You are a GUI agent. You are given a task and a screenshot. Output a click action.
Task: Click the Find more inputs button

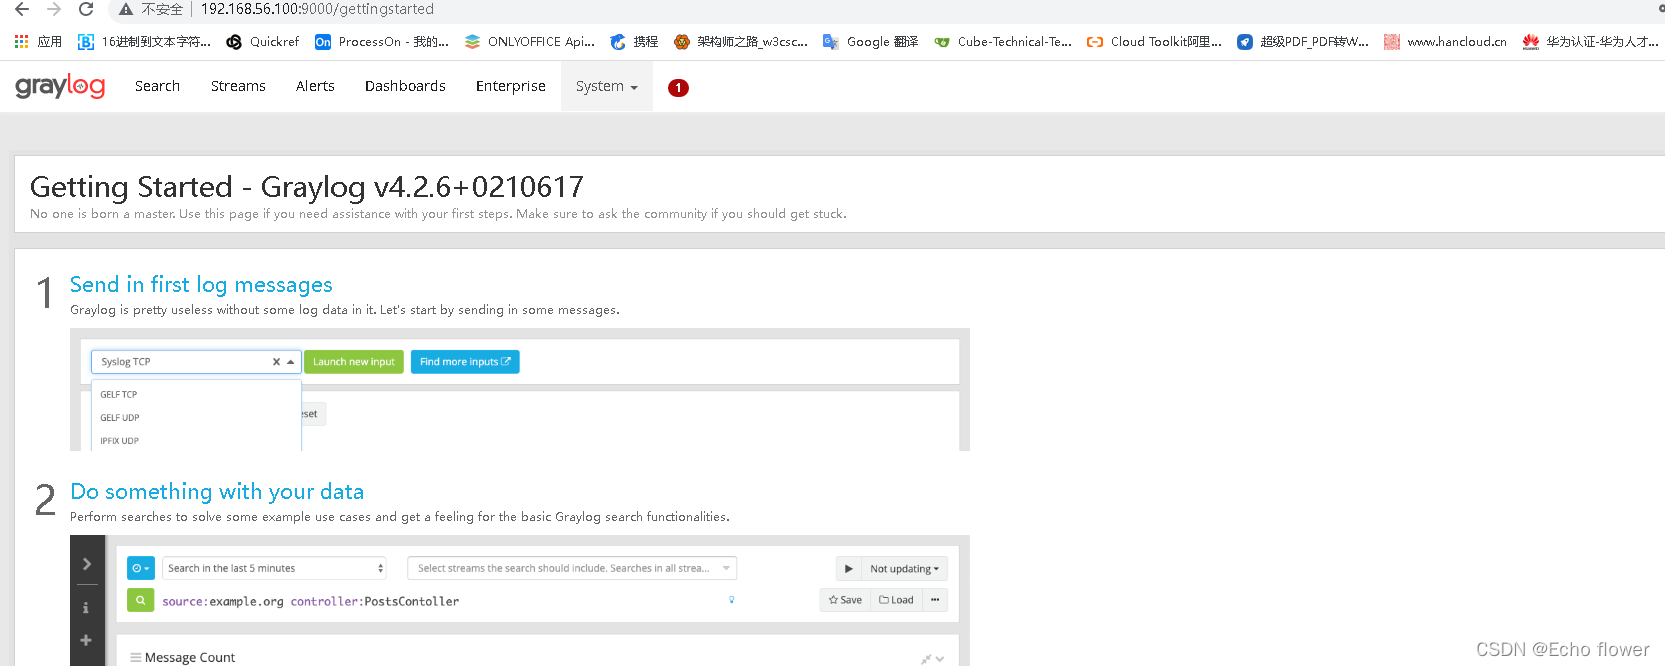[465, 362]
